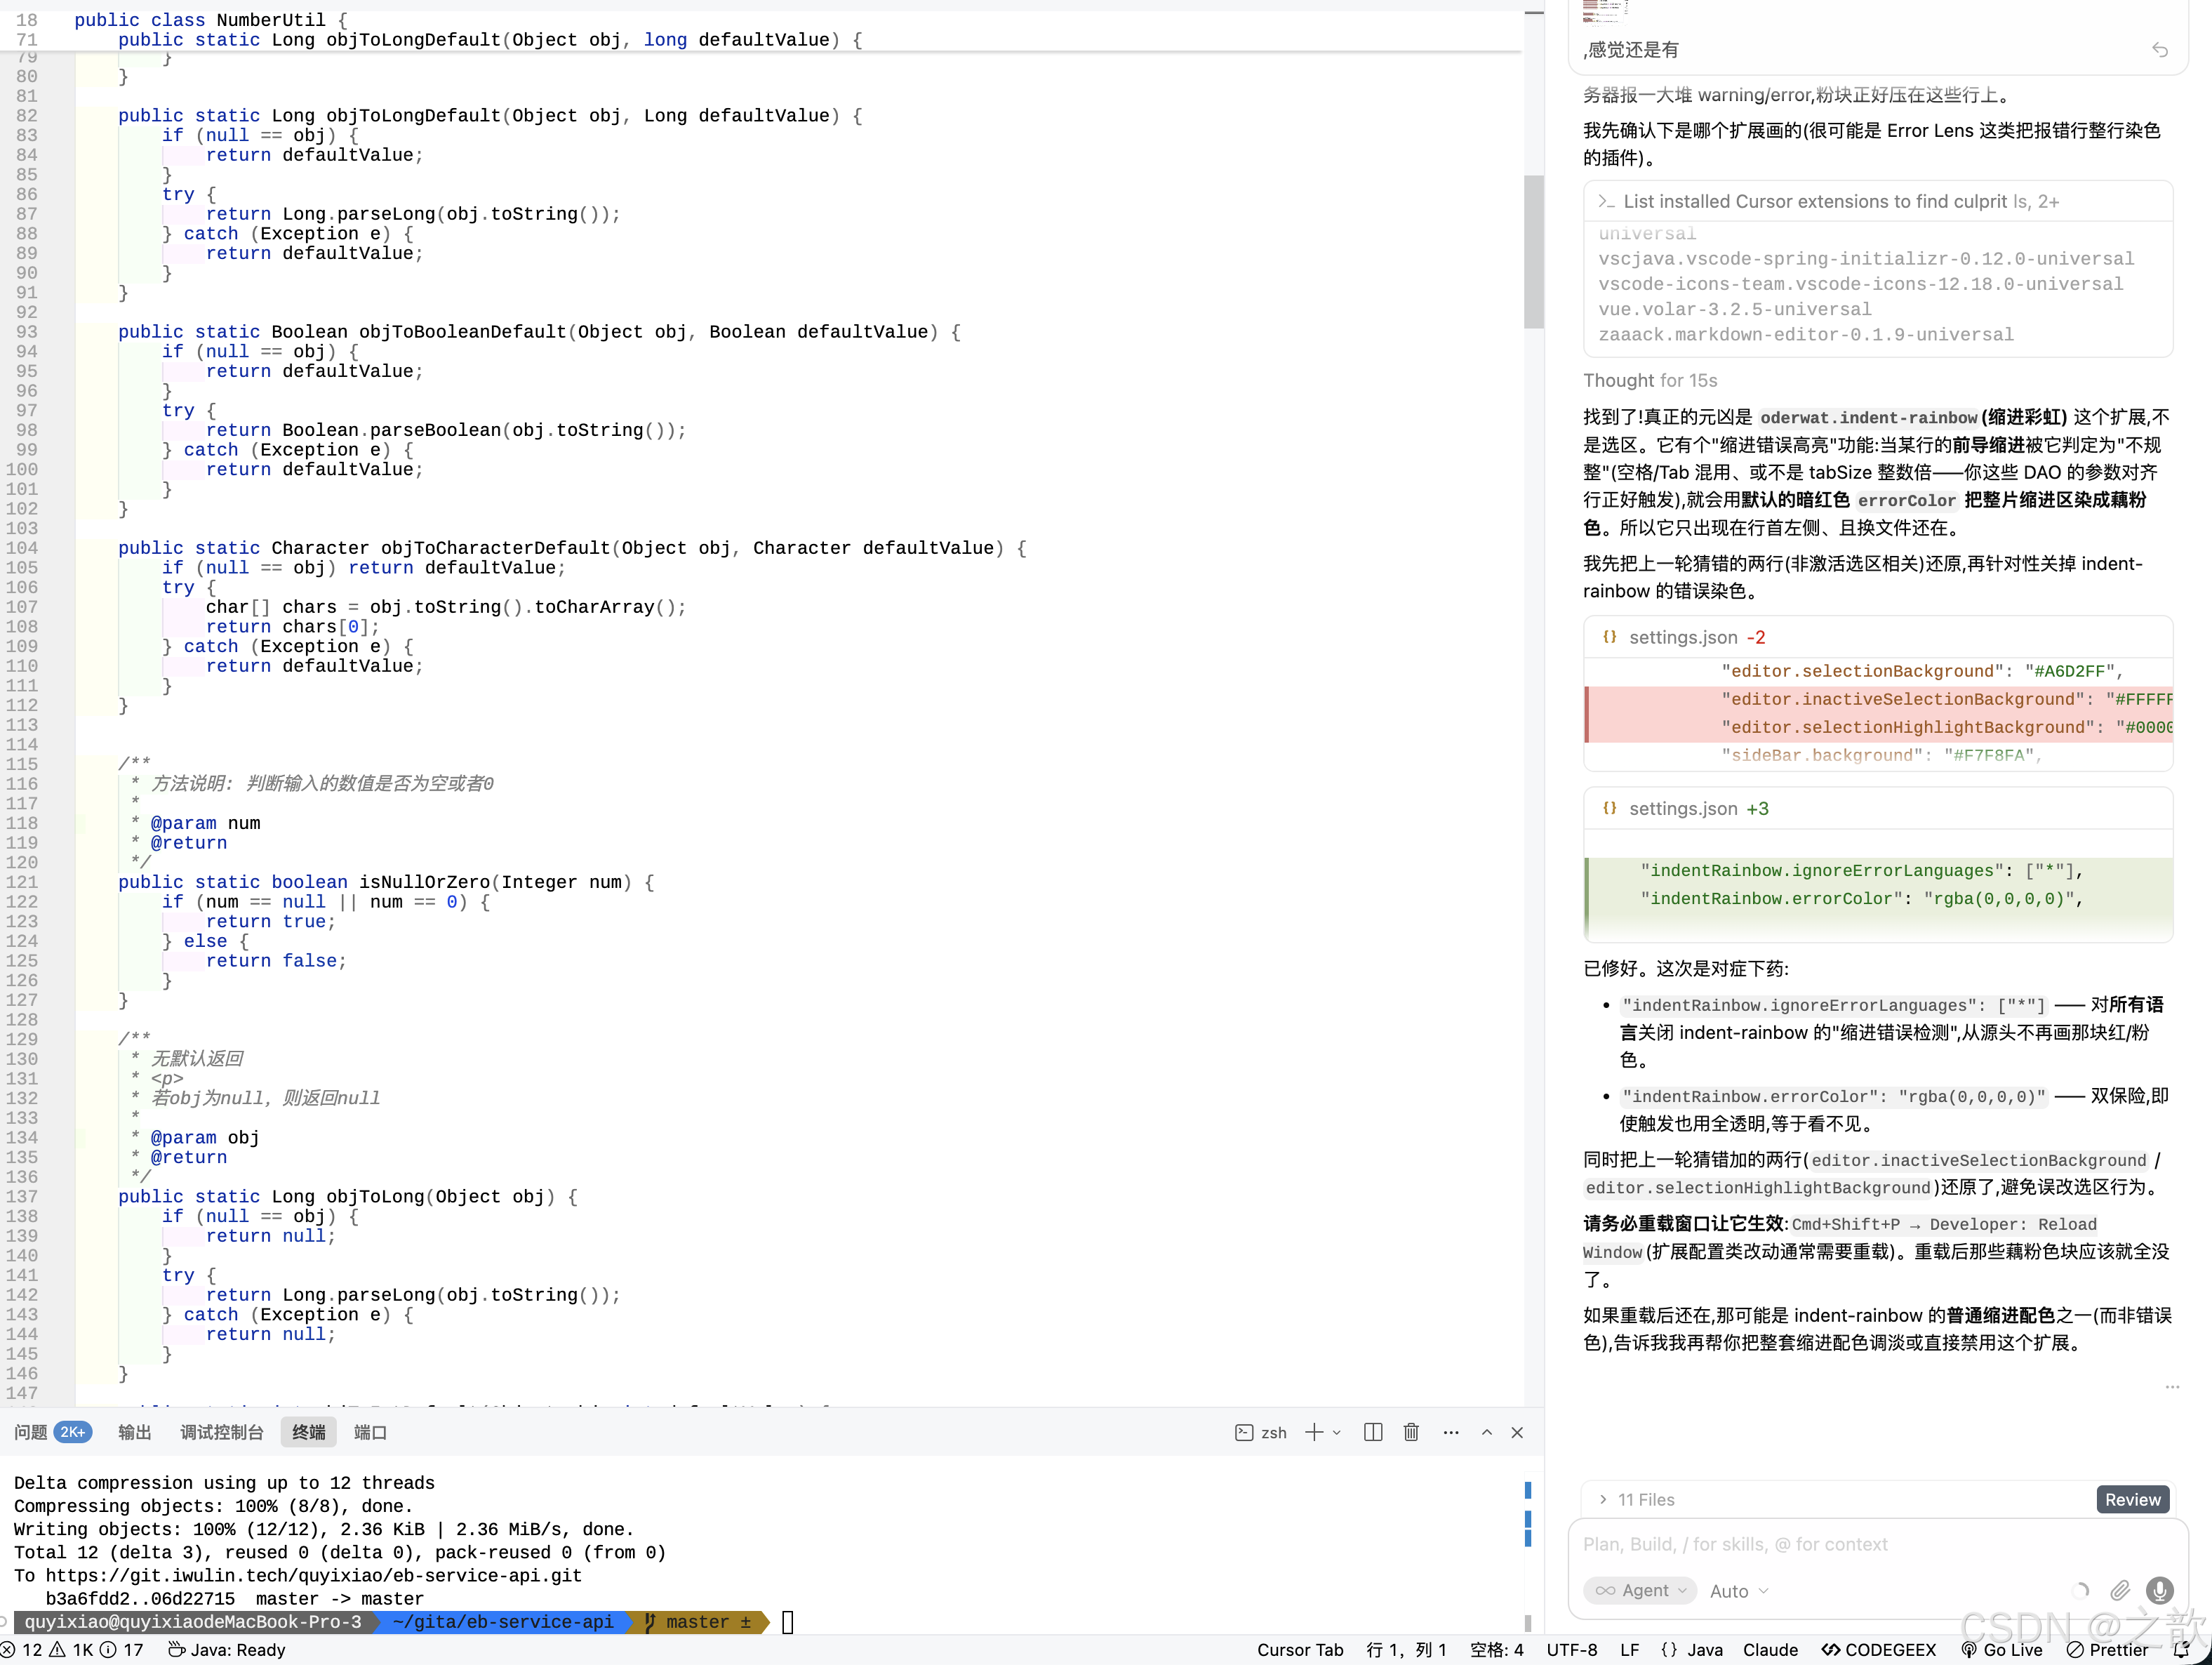The image size is (2212, 1665).
Task: Split the terminal panel
Action: (1373, 1432)
